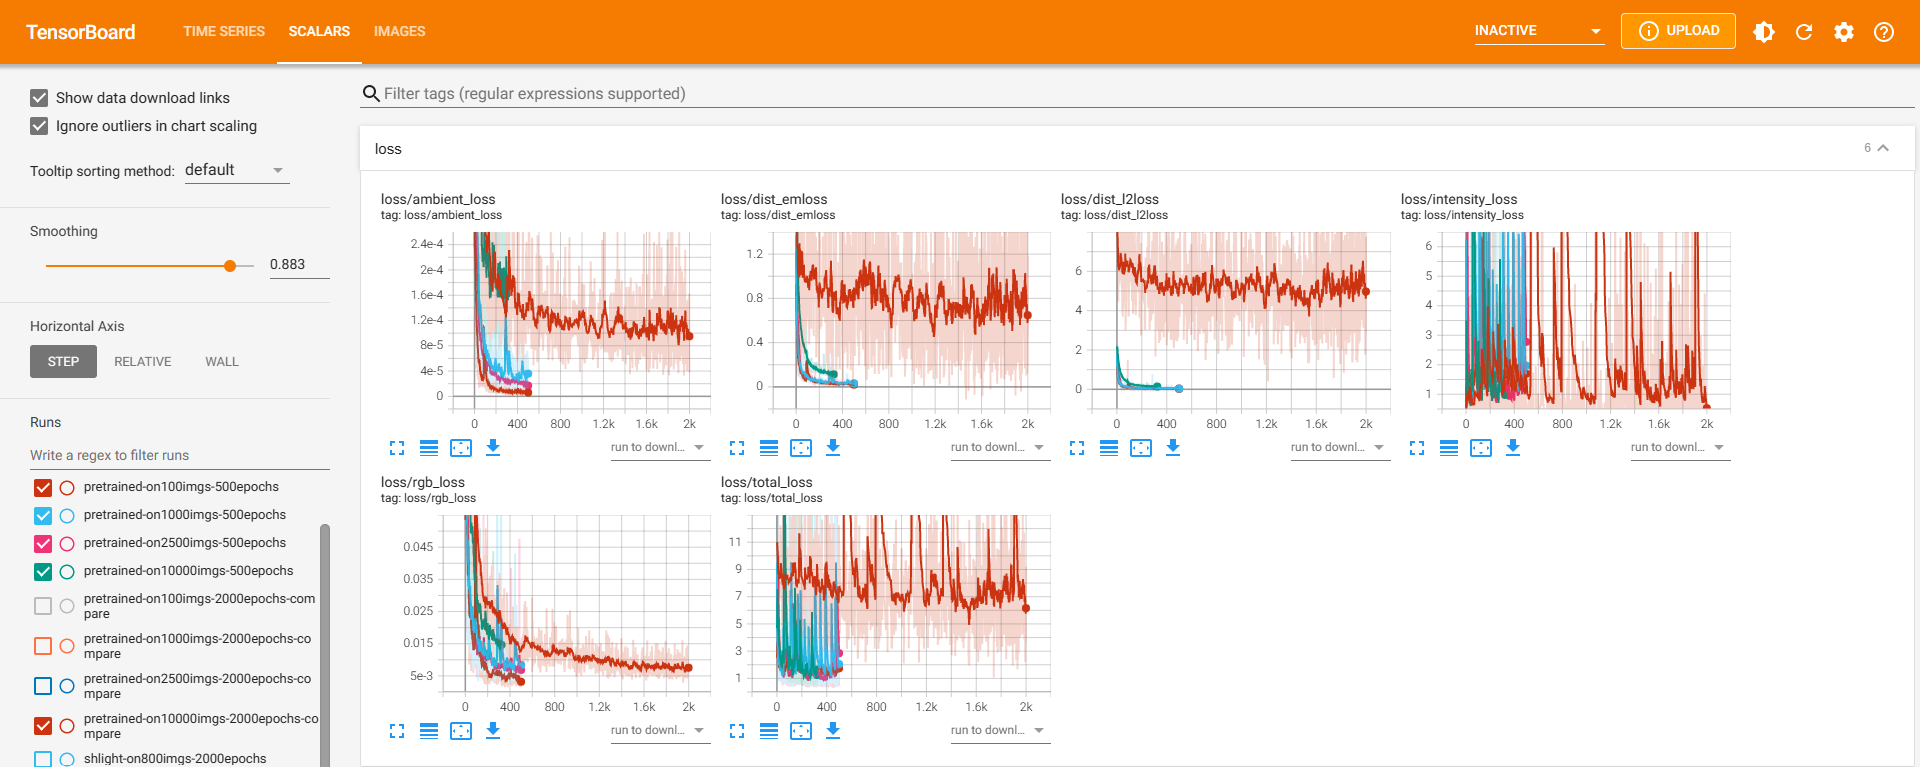Viewport: 1920px width, 767px height.
Task: Expand loss/dist_emloss chart to full size
Action: (x=737, y=448)
